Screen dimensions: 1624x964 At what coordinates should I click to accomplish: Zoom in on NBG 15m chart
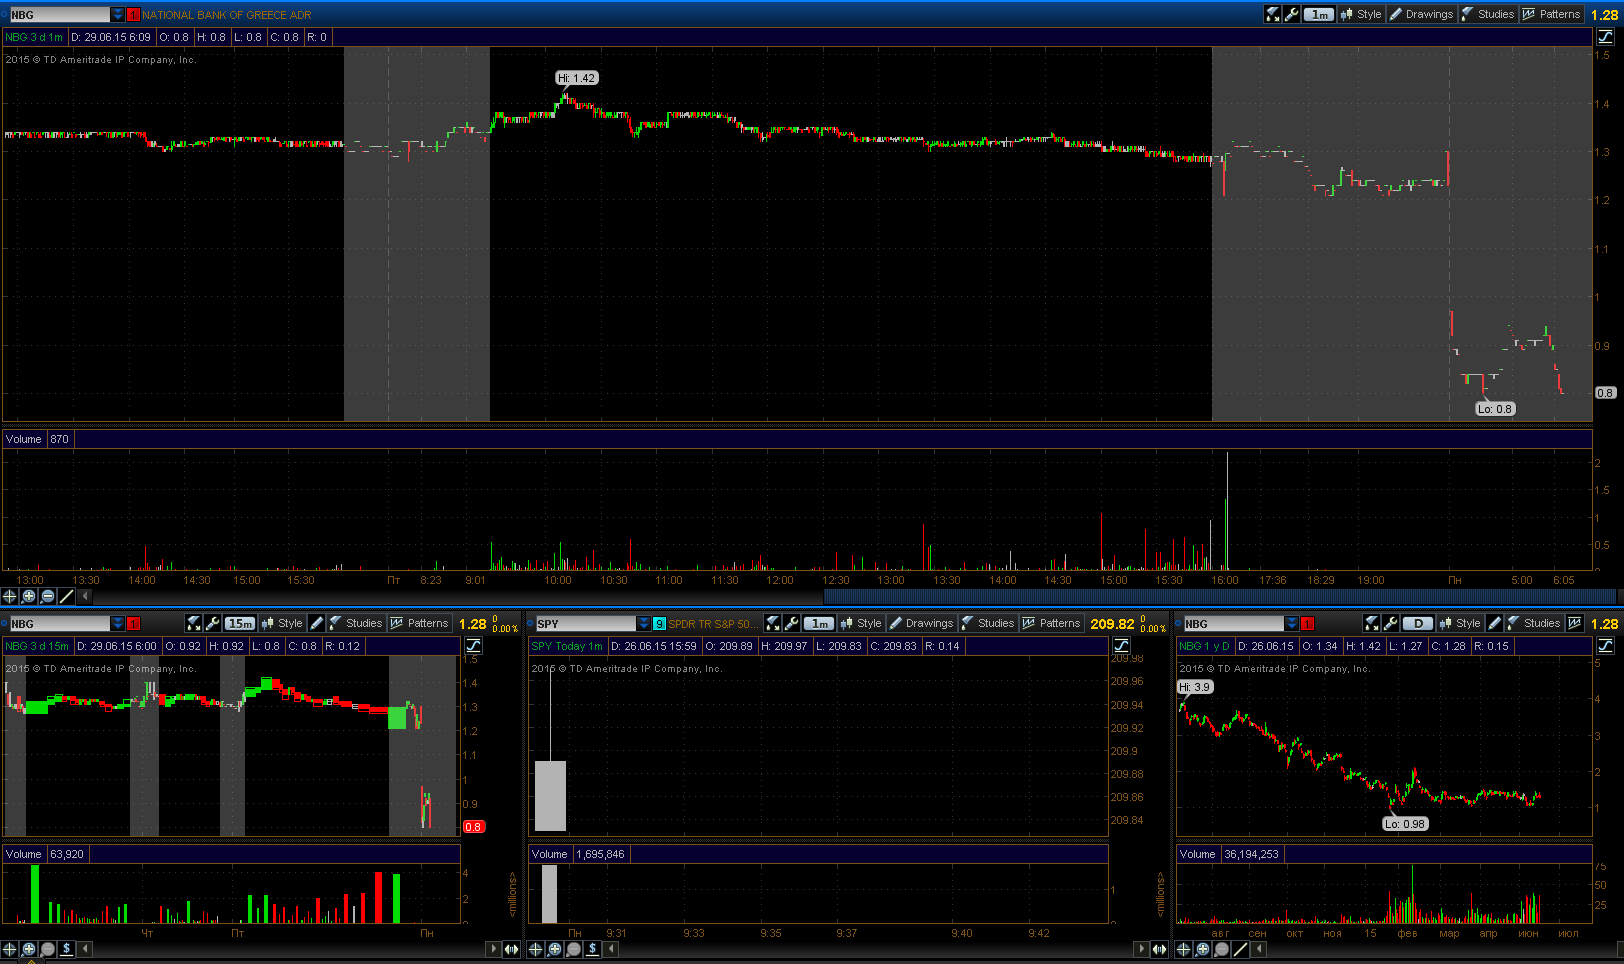[29, 949]
